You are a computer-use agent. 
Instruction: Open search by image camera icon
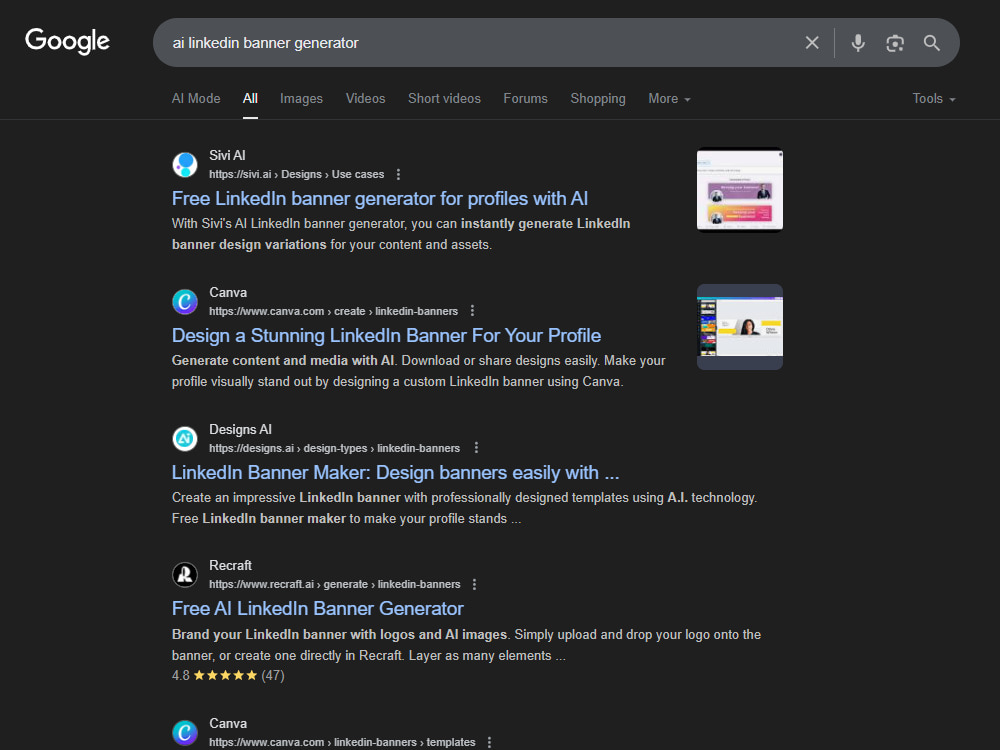point(895,43)
